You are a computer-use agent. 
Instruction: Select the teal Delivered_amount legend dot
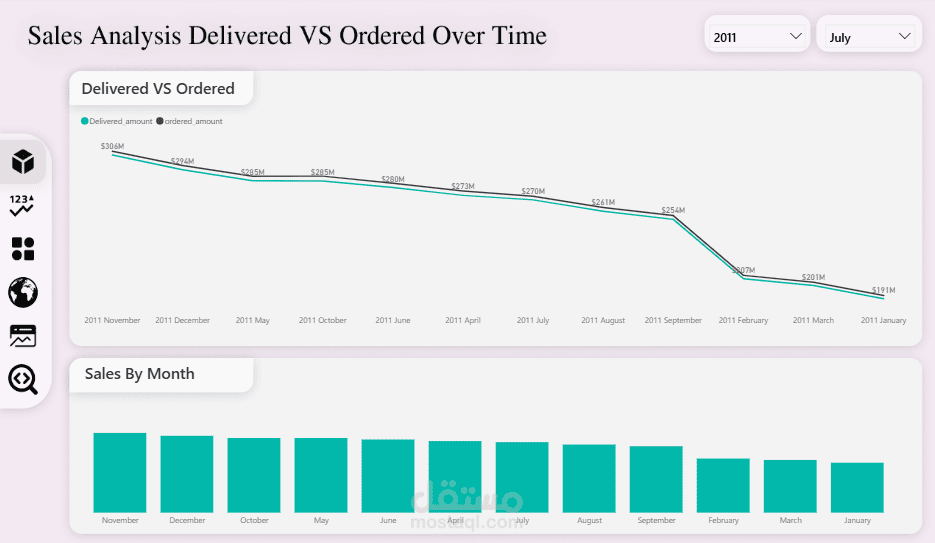pos(85,121)
